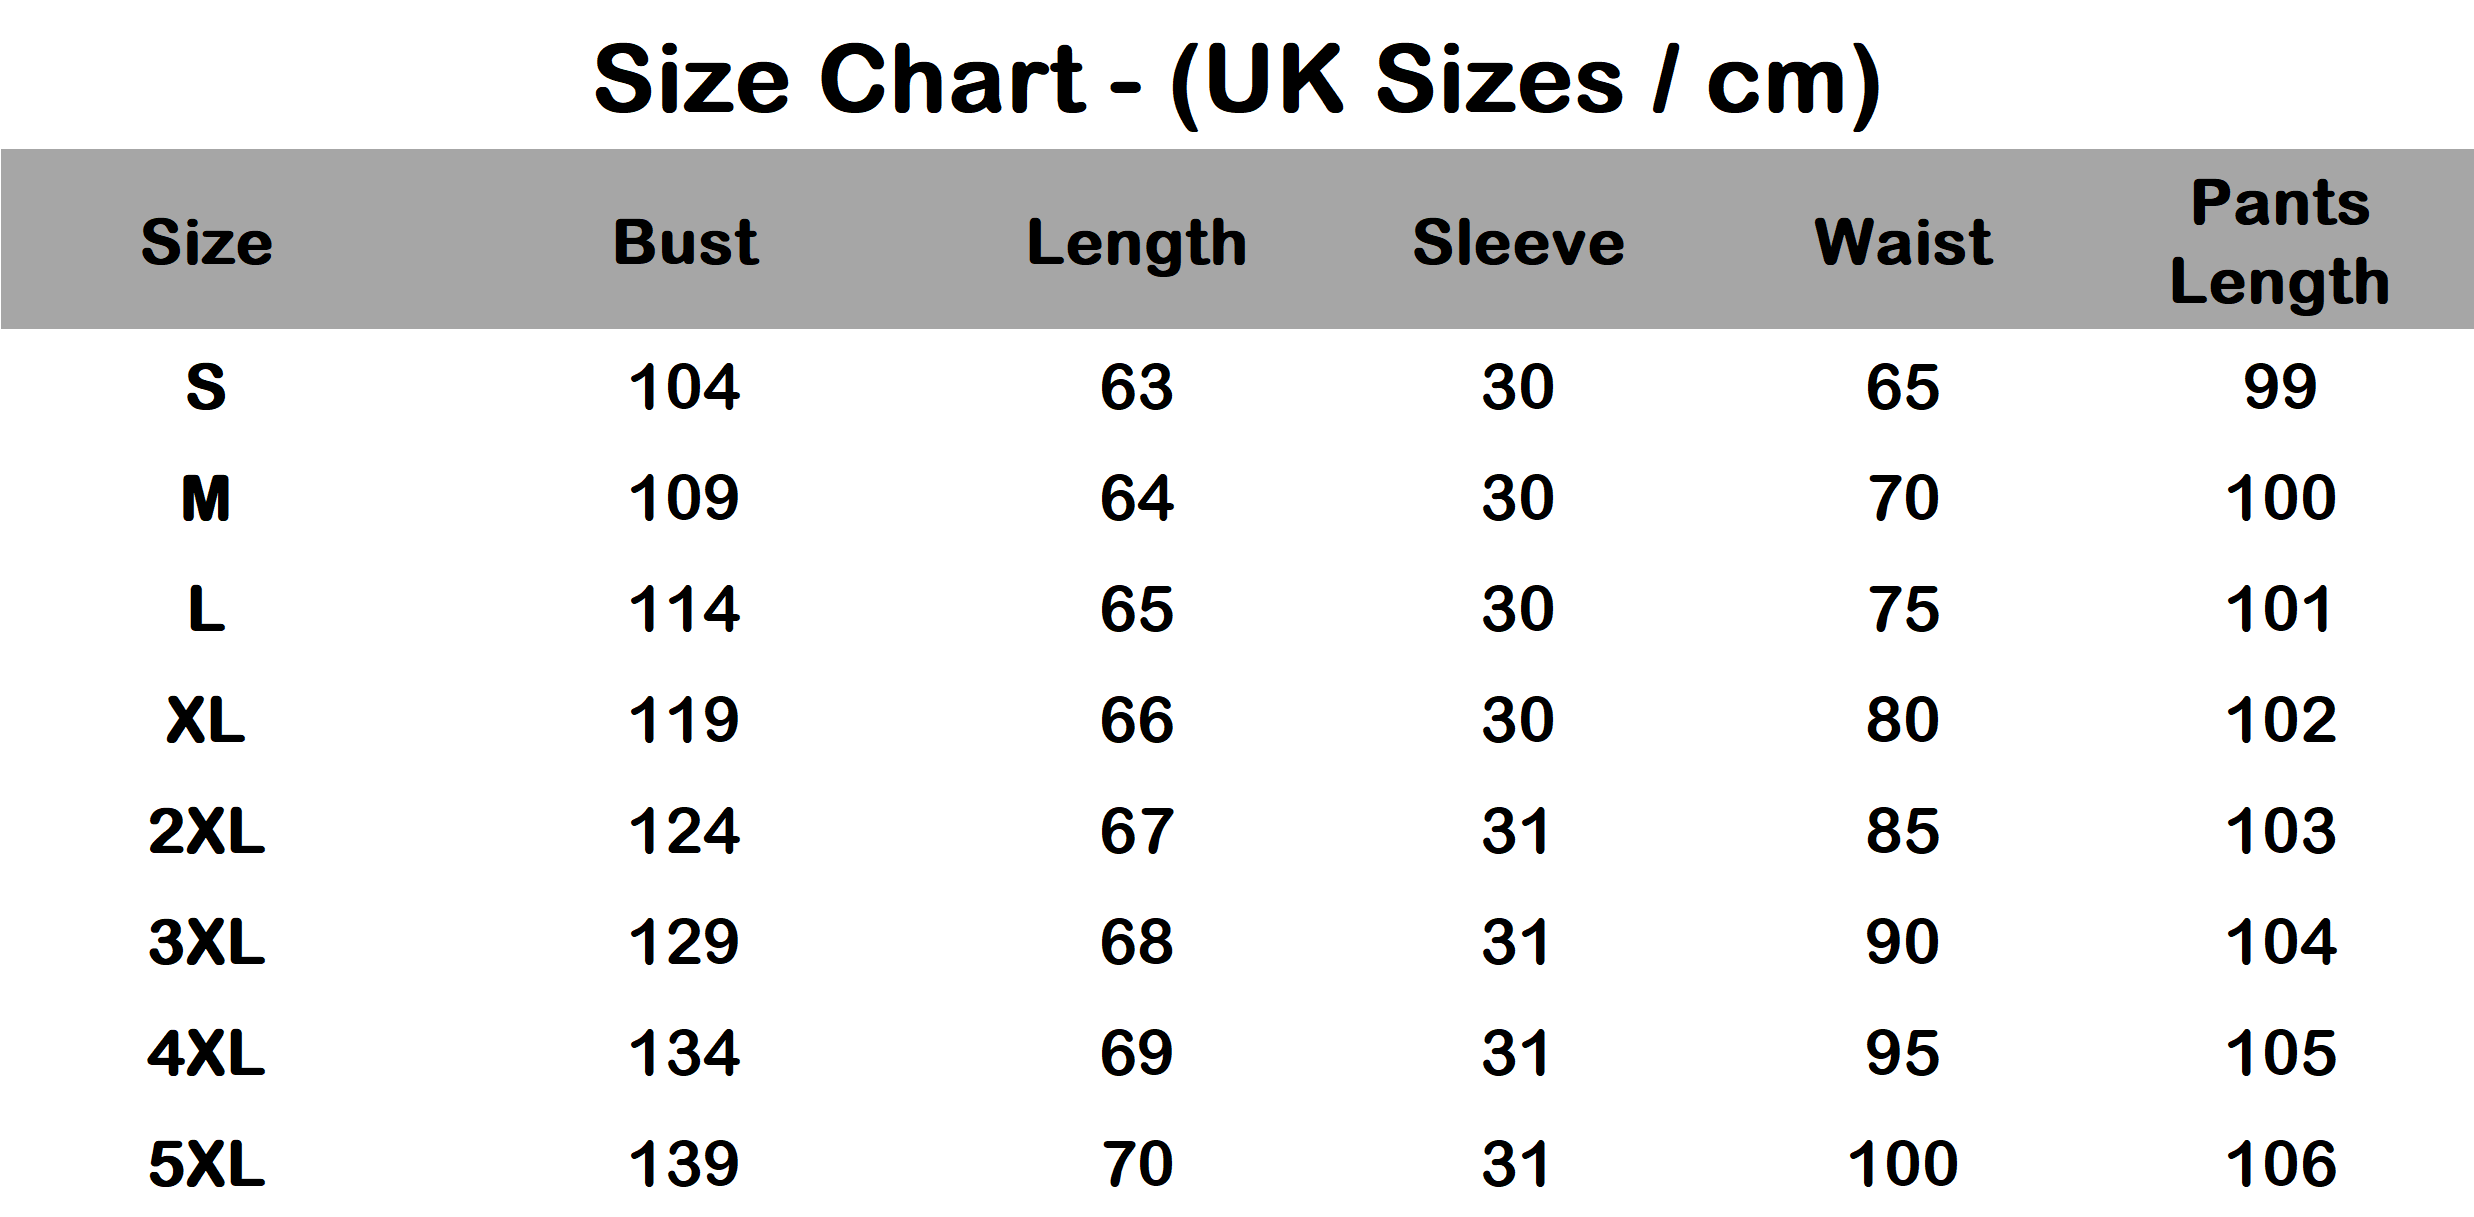Screen dimensions: 2474x1217
Task: Select the length value 67 for 2XL
Action: pos(1137,831)
